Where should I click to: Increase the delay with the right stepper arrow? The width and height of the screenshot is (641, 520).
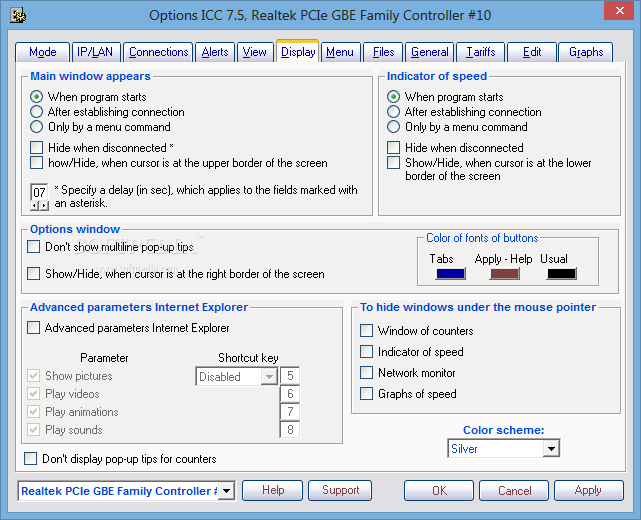click(x=44, y=206)
